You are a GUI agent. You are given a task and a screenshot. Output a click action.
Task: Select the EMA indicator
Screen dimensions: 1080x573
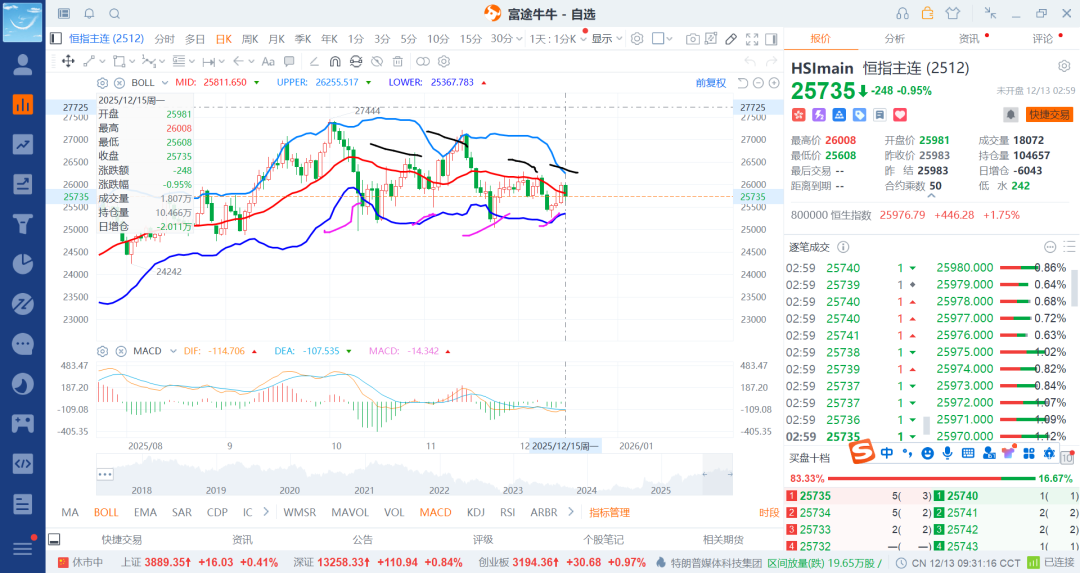point(145,512)
